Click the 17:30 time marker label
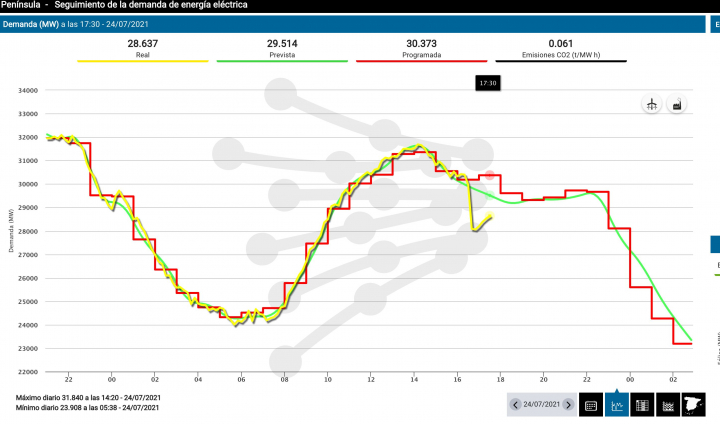The image size is (720, 424). tap(488, 83)
